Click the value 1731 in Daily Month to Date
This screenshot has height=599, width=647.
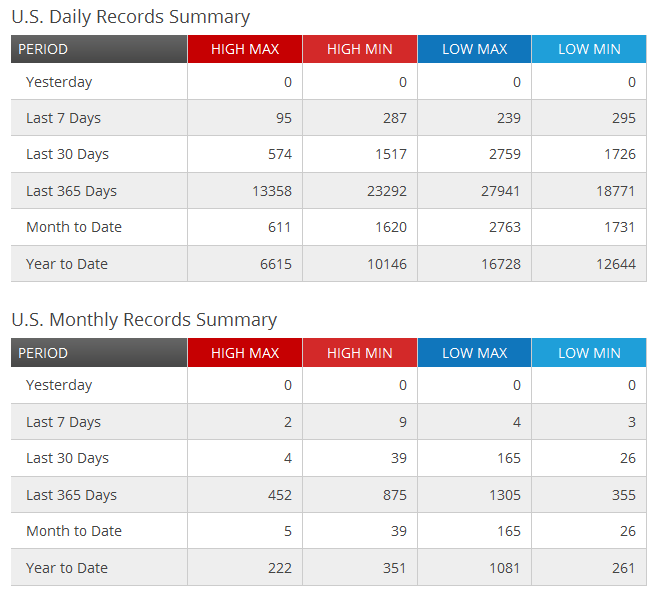tap(620, 227)
